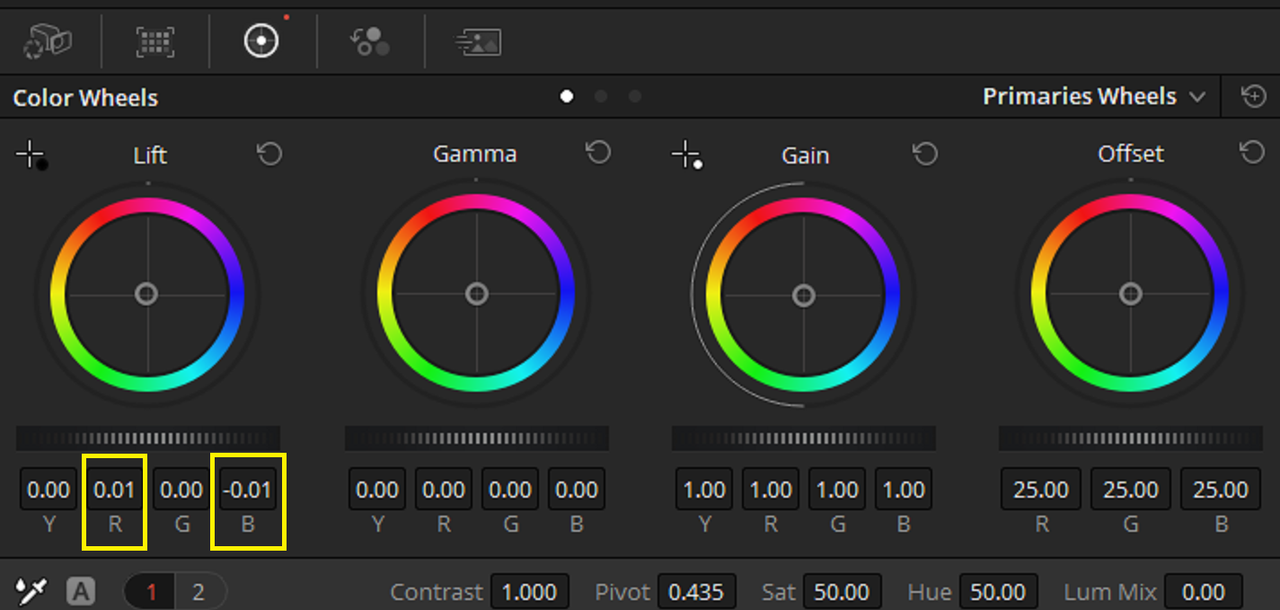Open the Motion Effects palette icon
1280x610 pixels.
click(x=478, y=41)
